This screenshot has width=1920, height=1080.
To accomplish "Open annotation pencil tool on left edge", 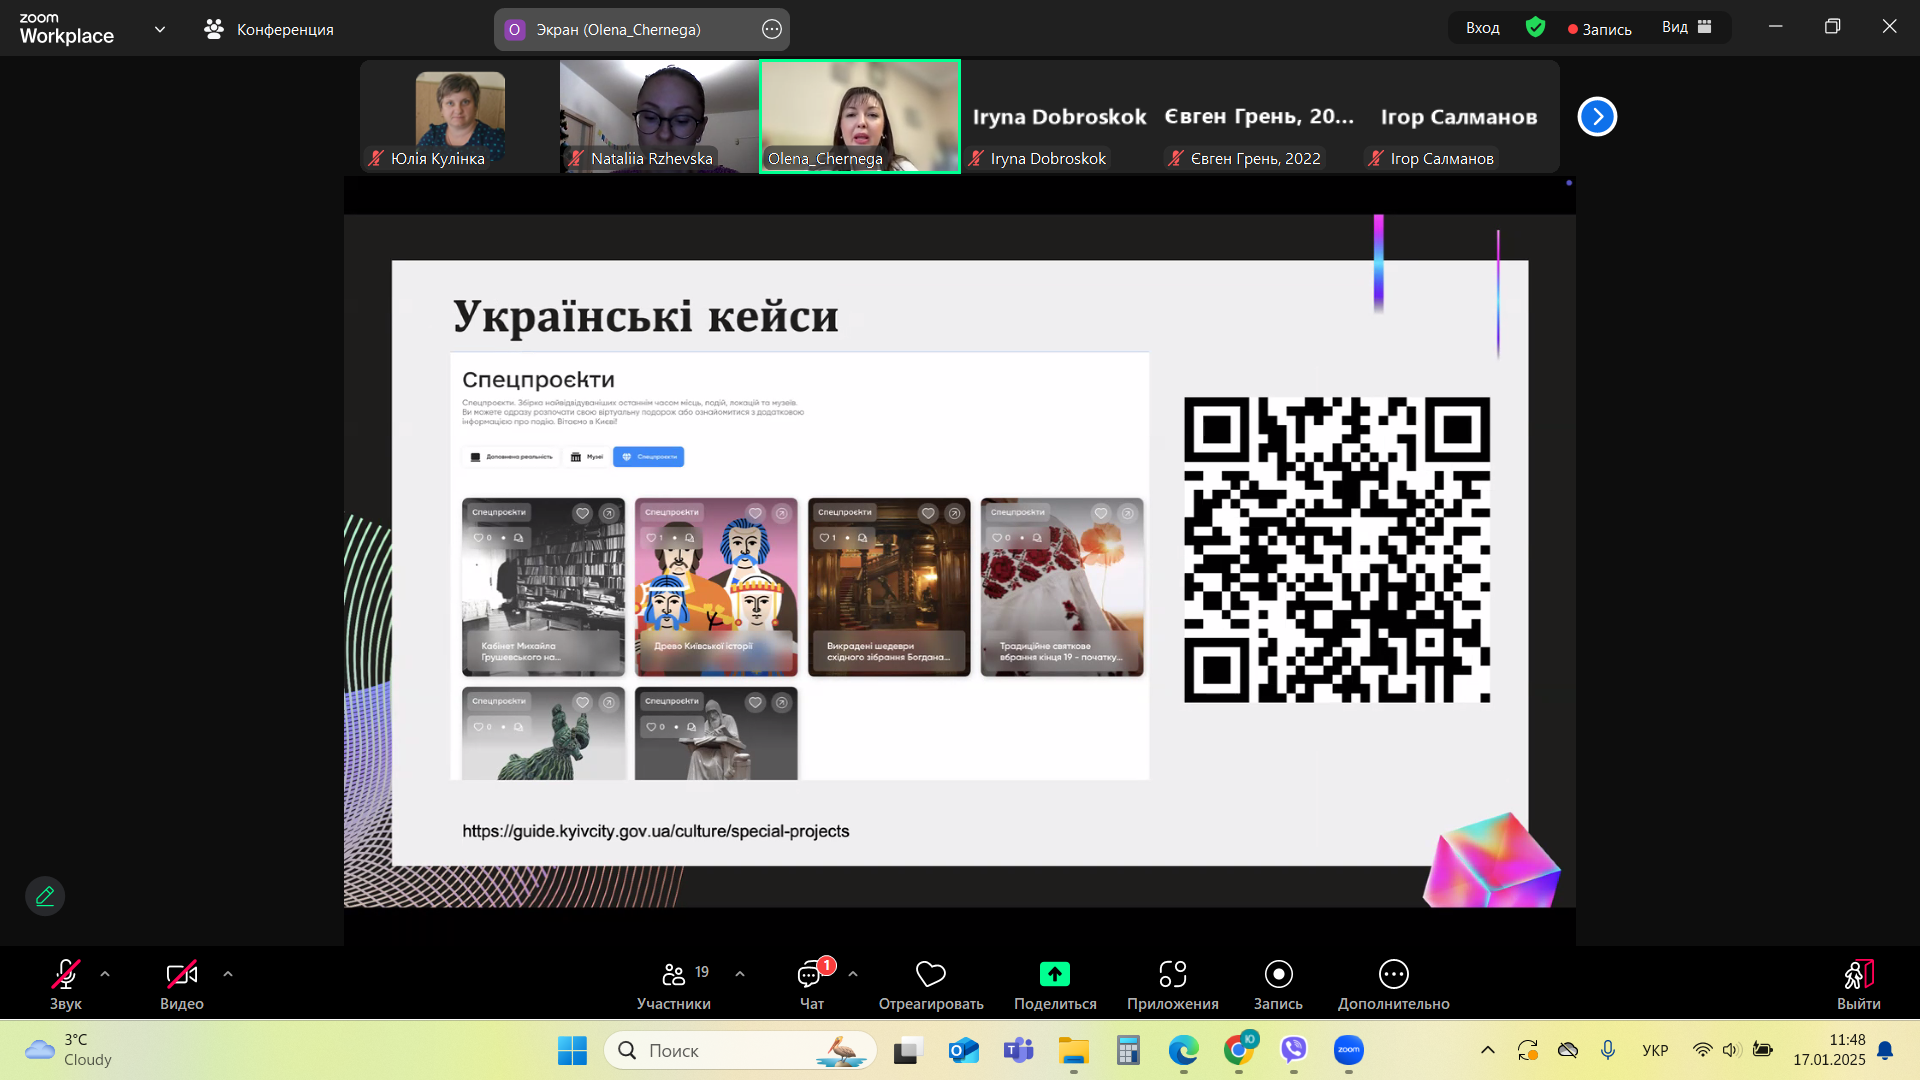I will 45,896.
